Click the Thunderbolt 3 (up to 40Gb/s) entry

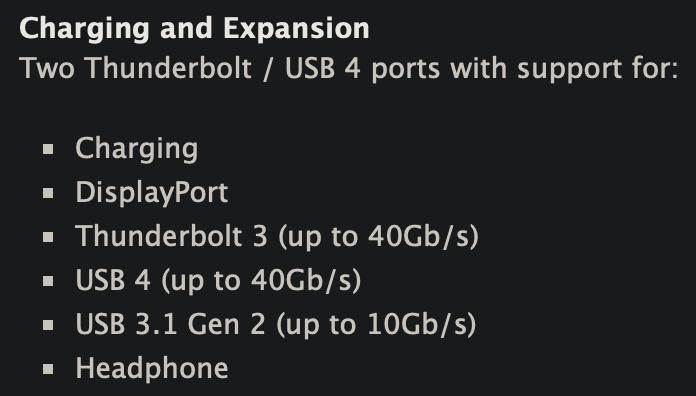[x=277, y=236]
